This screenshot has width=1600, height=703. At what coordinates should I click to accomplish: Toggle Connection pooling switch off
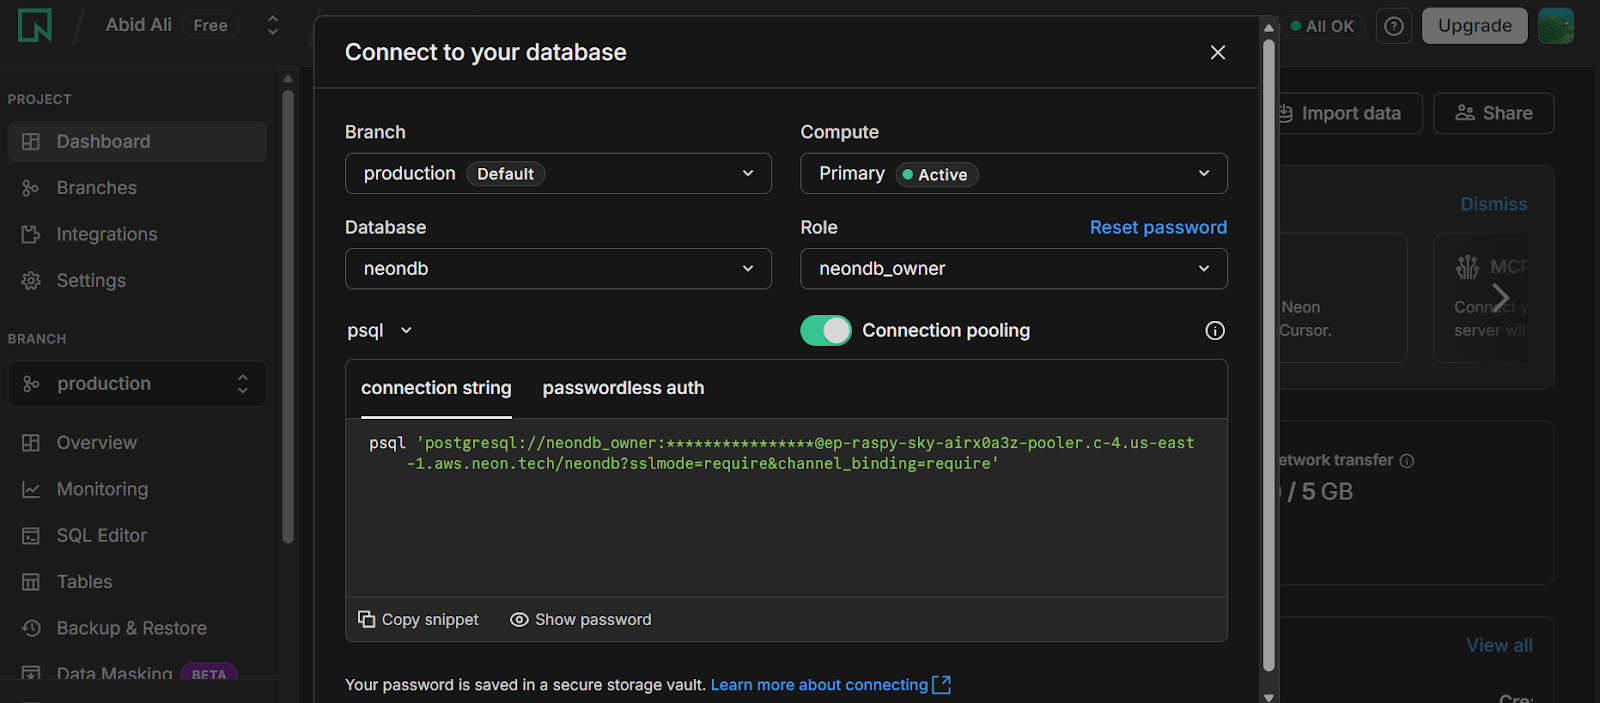826,330
